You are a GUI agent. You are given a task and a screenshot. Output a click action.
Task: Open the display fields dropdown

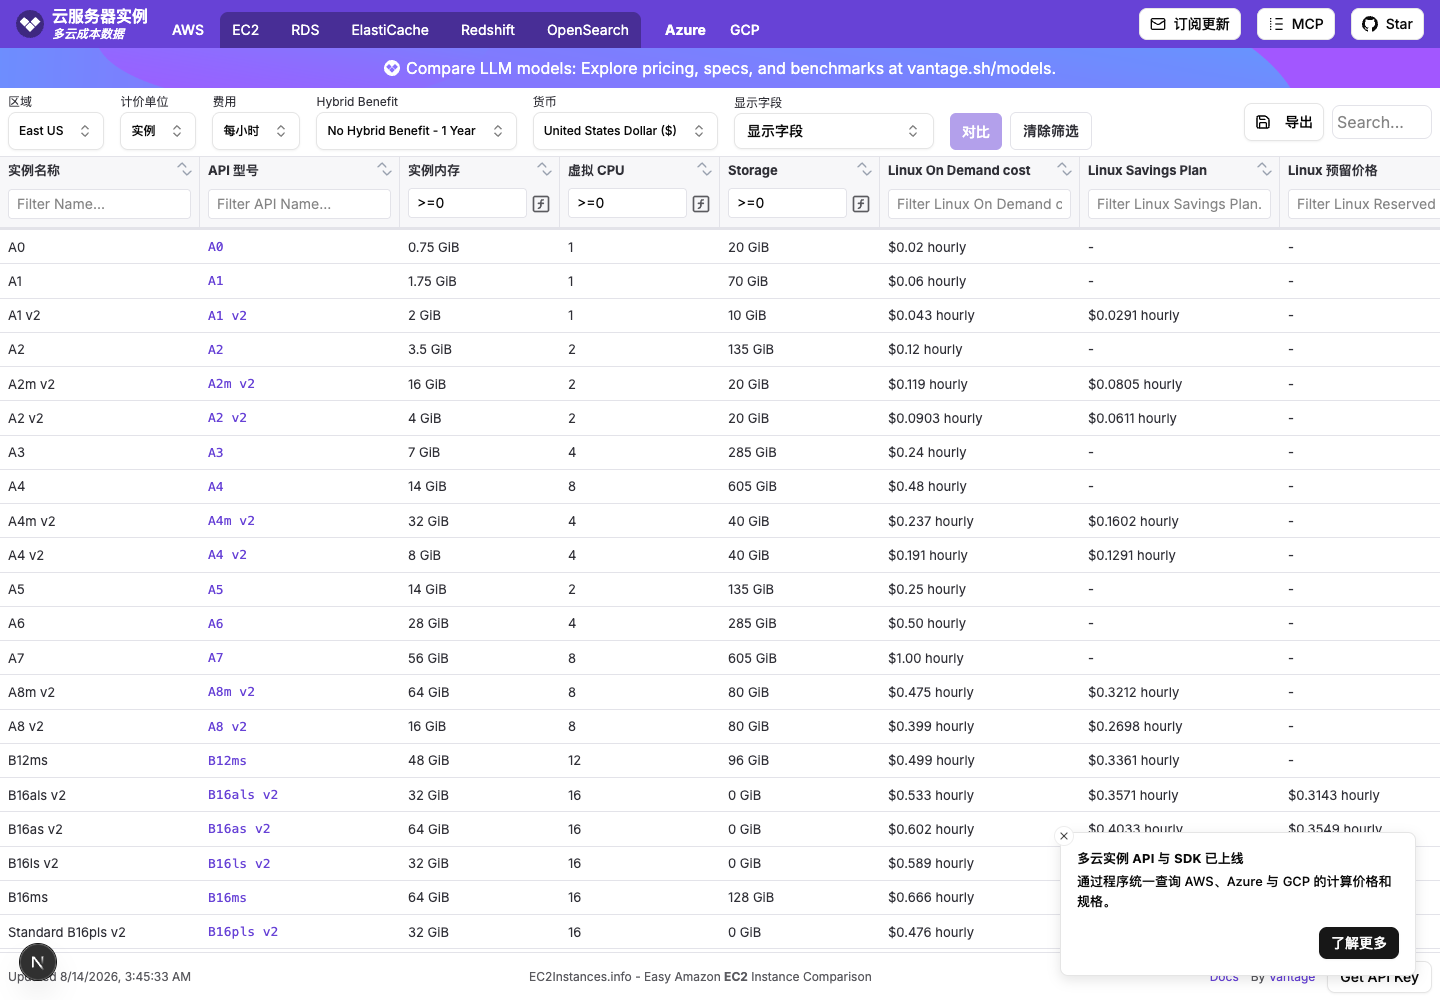[833, 131]
